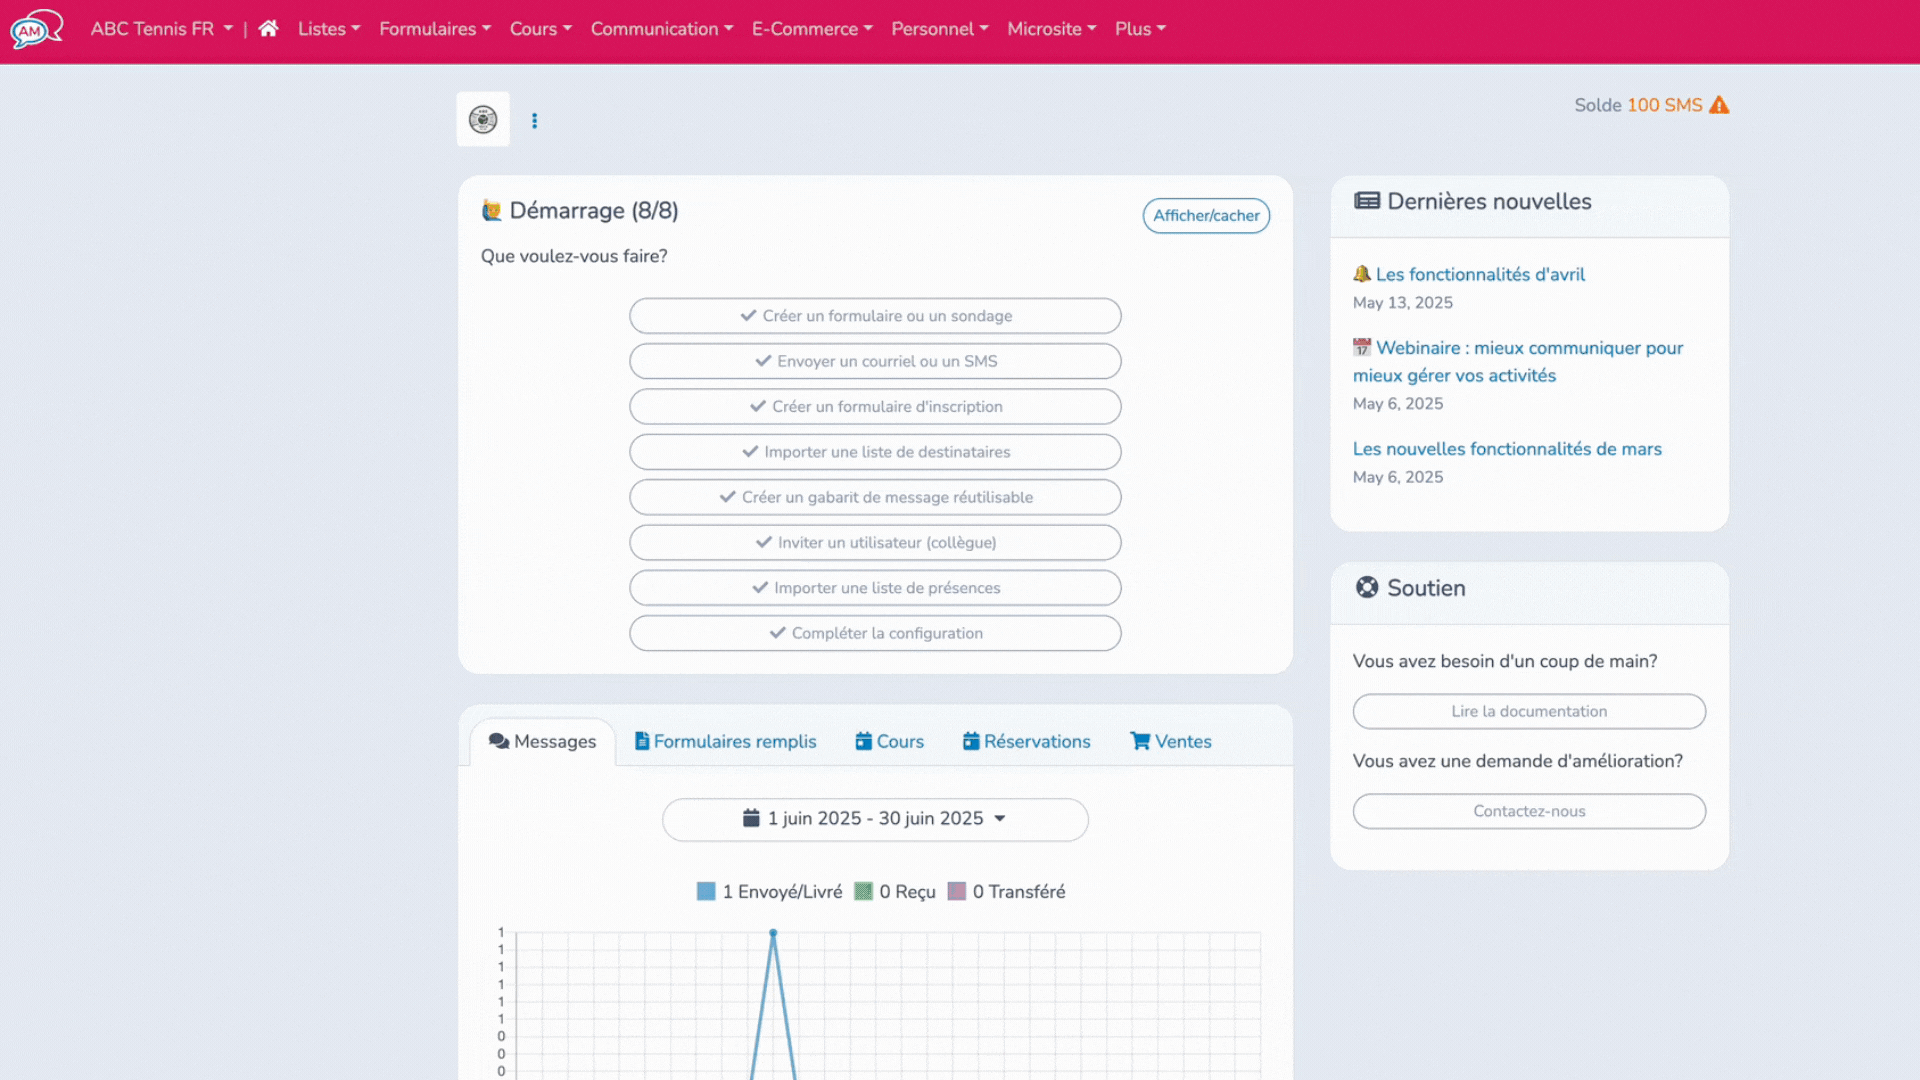
Task: Click the AM logo in the top-left corner
Action: 36,29
